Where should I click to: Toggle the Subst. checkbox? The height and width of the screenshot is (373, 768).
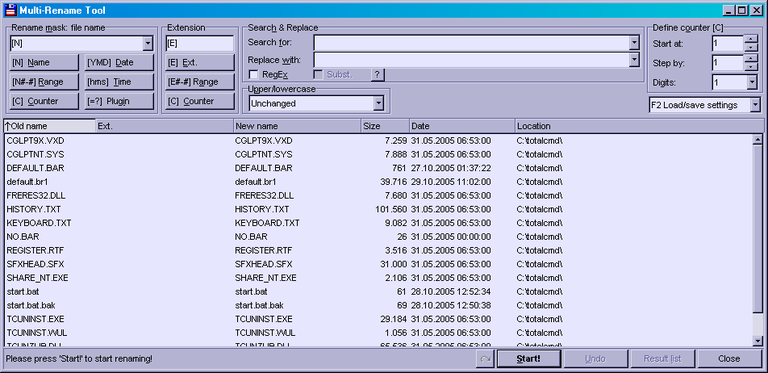(318, 75)
